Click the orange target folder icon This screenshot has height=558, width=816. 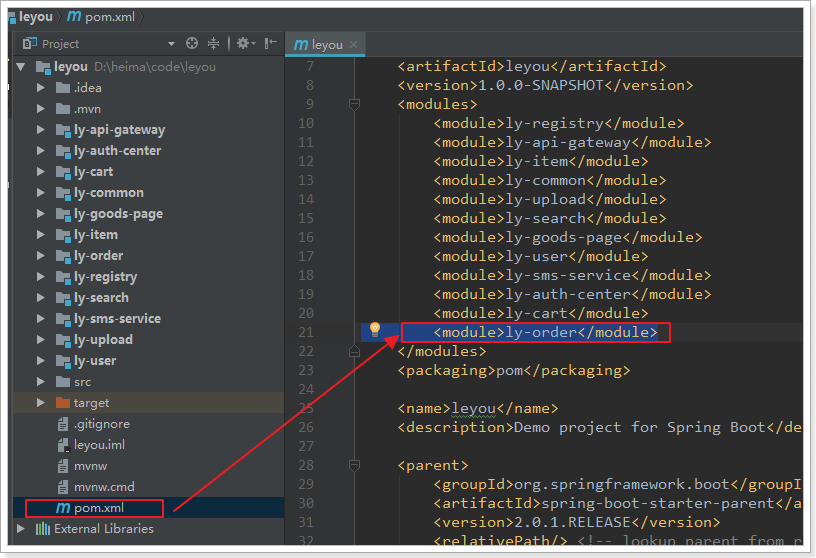63,402
